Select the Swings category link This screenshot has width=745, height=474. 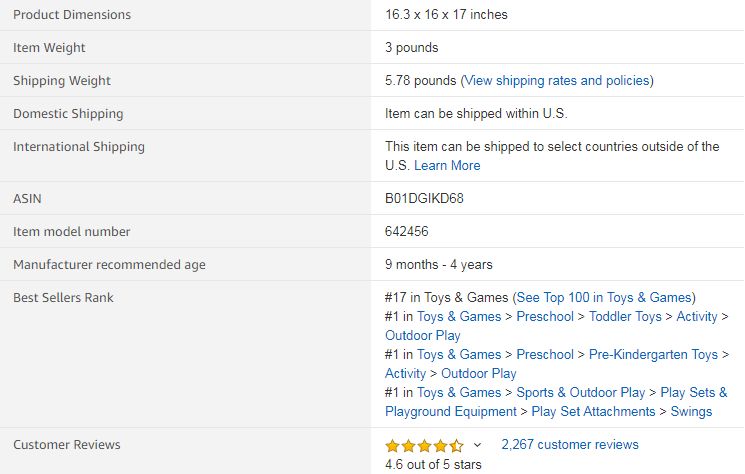pos(692,411)
